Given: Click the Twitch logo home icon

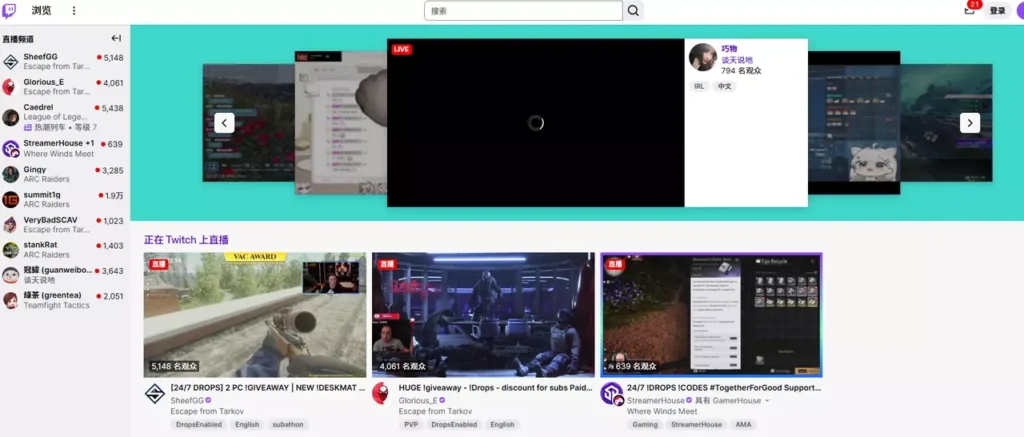Looking at the screenshot, I should [x=10, y=10].
